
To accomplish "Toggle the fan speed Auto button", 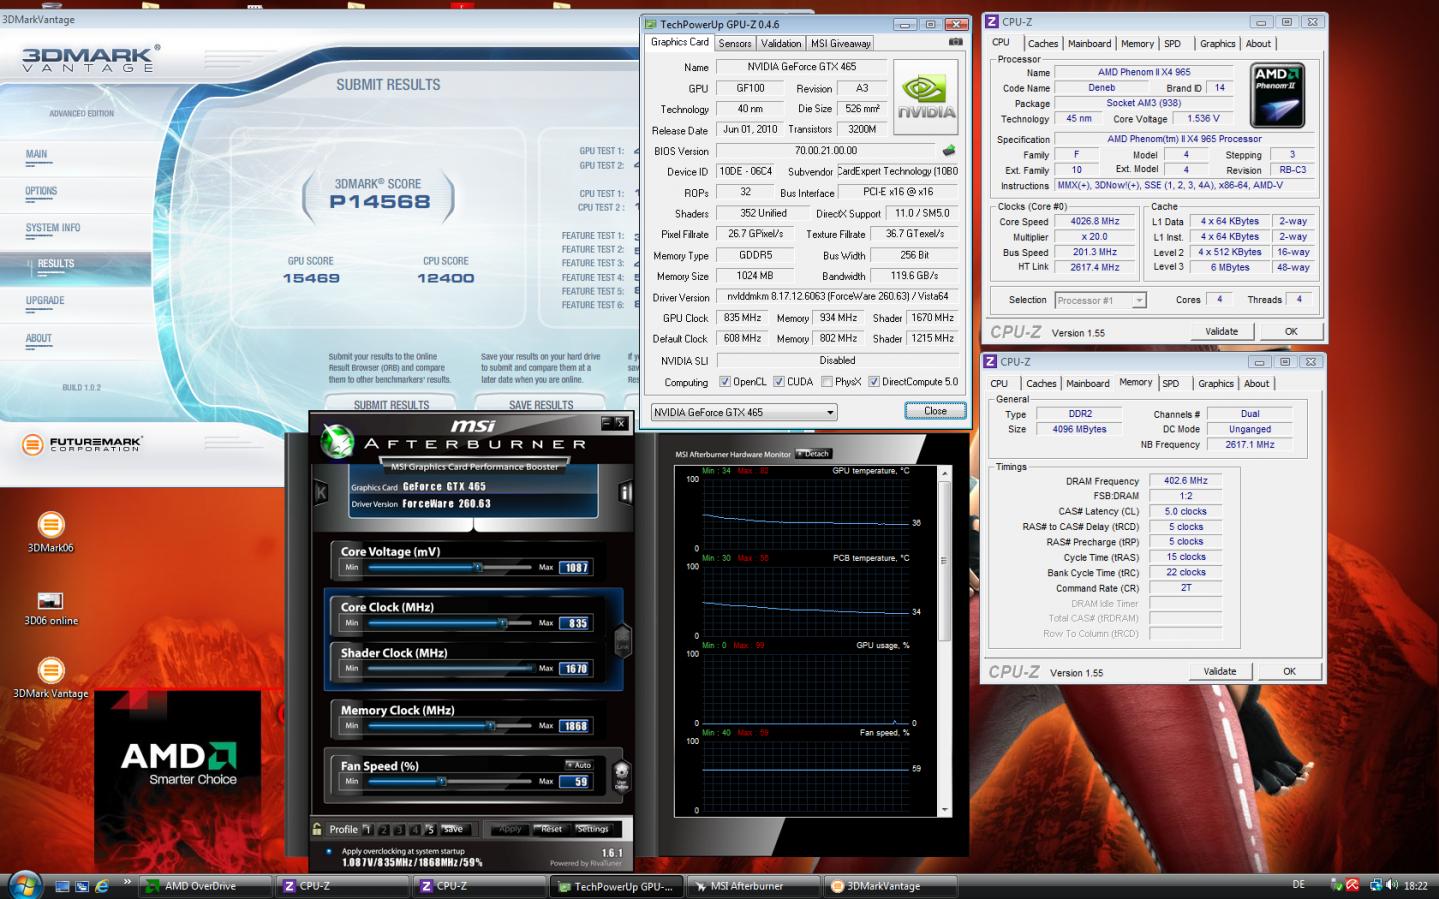I will pyautogui.click(x=580, y=765).
